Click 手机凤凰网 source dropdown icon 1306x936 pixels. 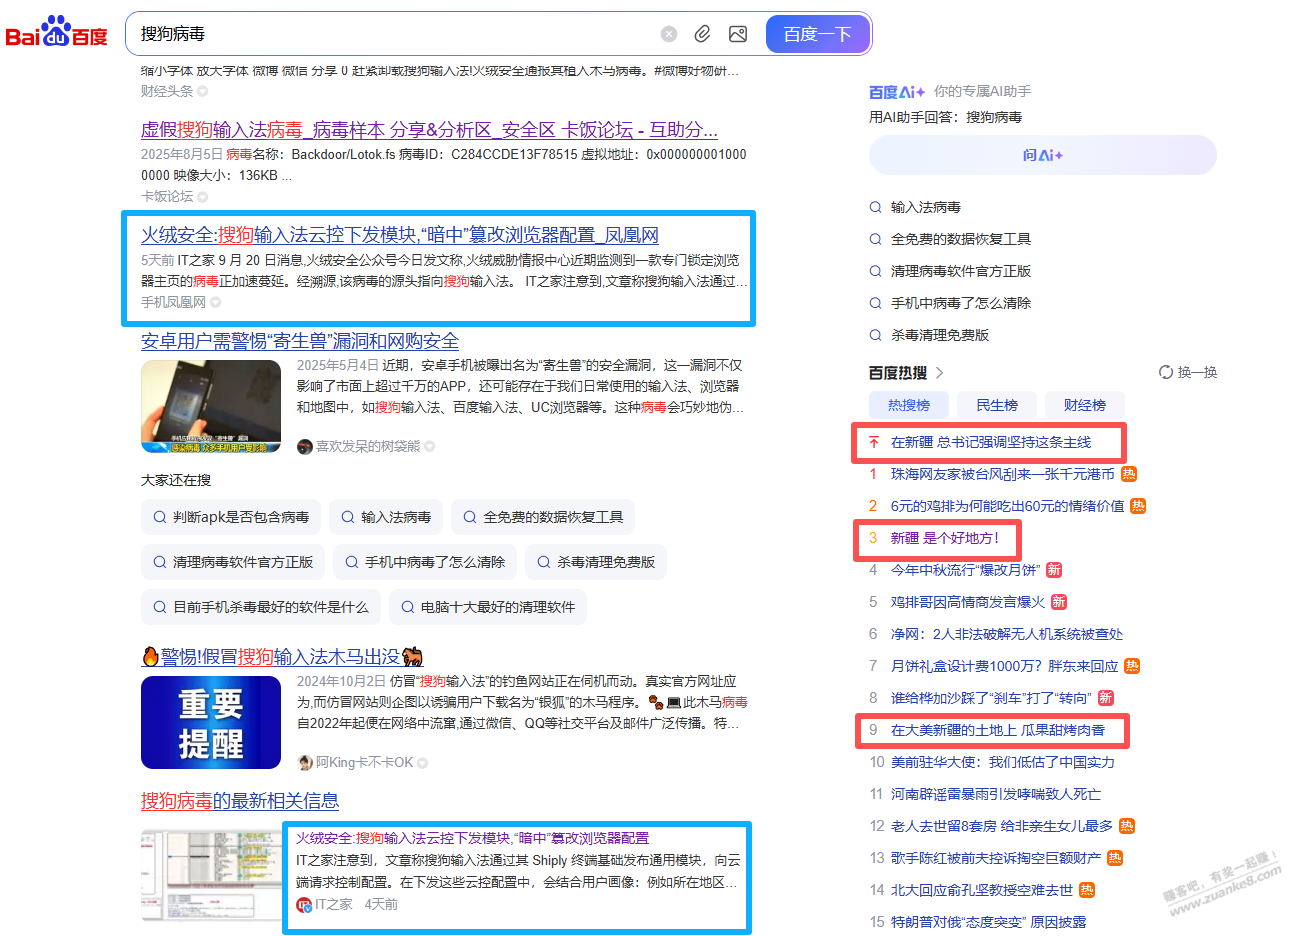coord(216,303)
